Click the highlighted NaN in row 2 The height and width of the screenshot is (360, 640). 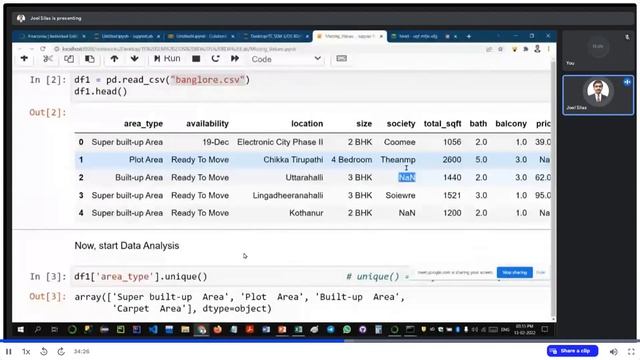pyautogui.click(x=407, y=177)
